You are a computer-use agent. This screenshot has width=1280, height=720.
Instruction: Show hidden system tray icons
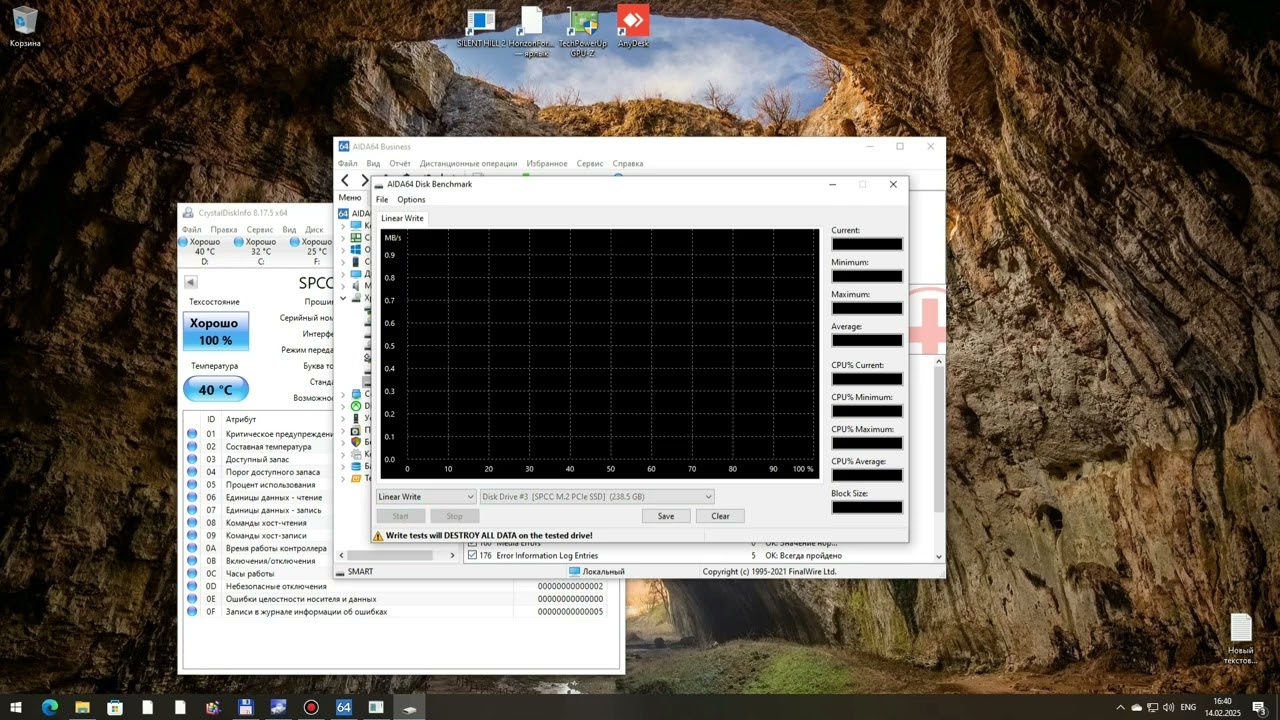(x=1120, y=707)
